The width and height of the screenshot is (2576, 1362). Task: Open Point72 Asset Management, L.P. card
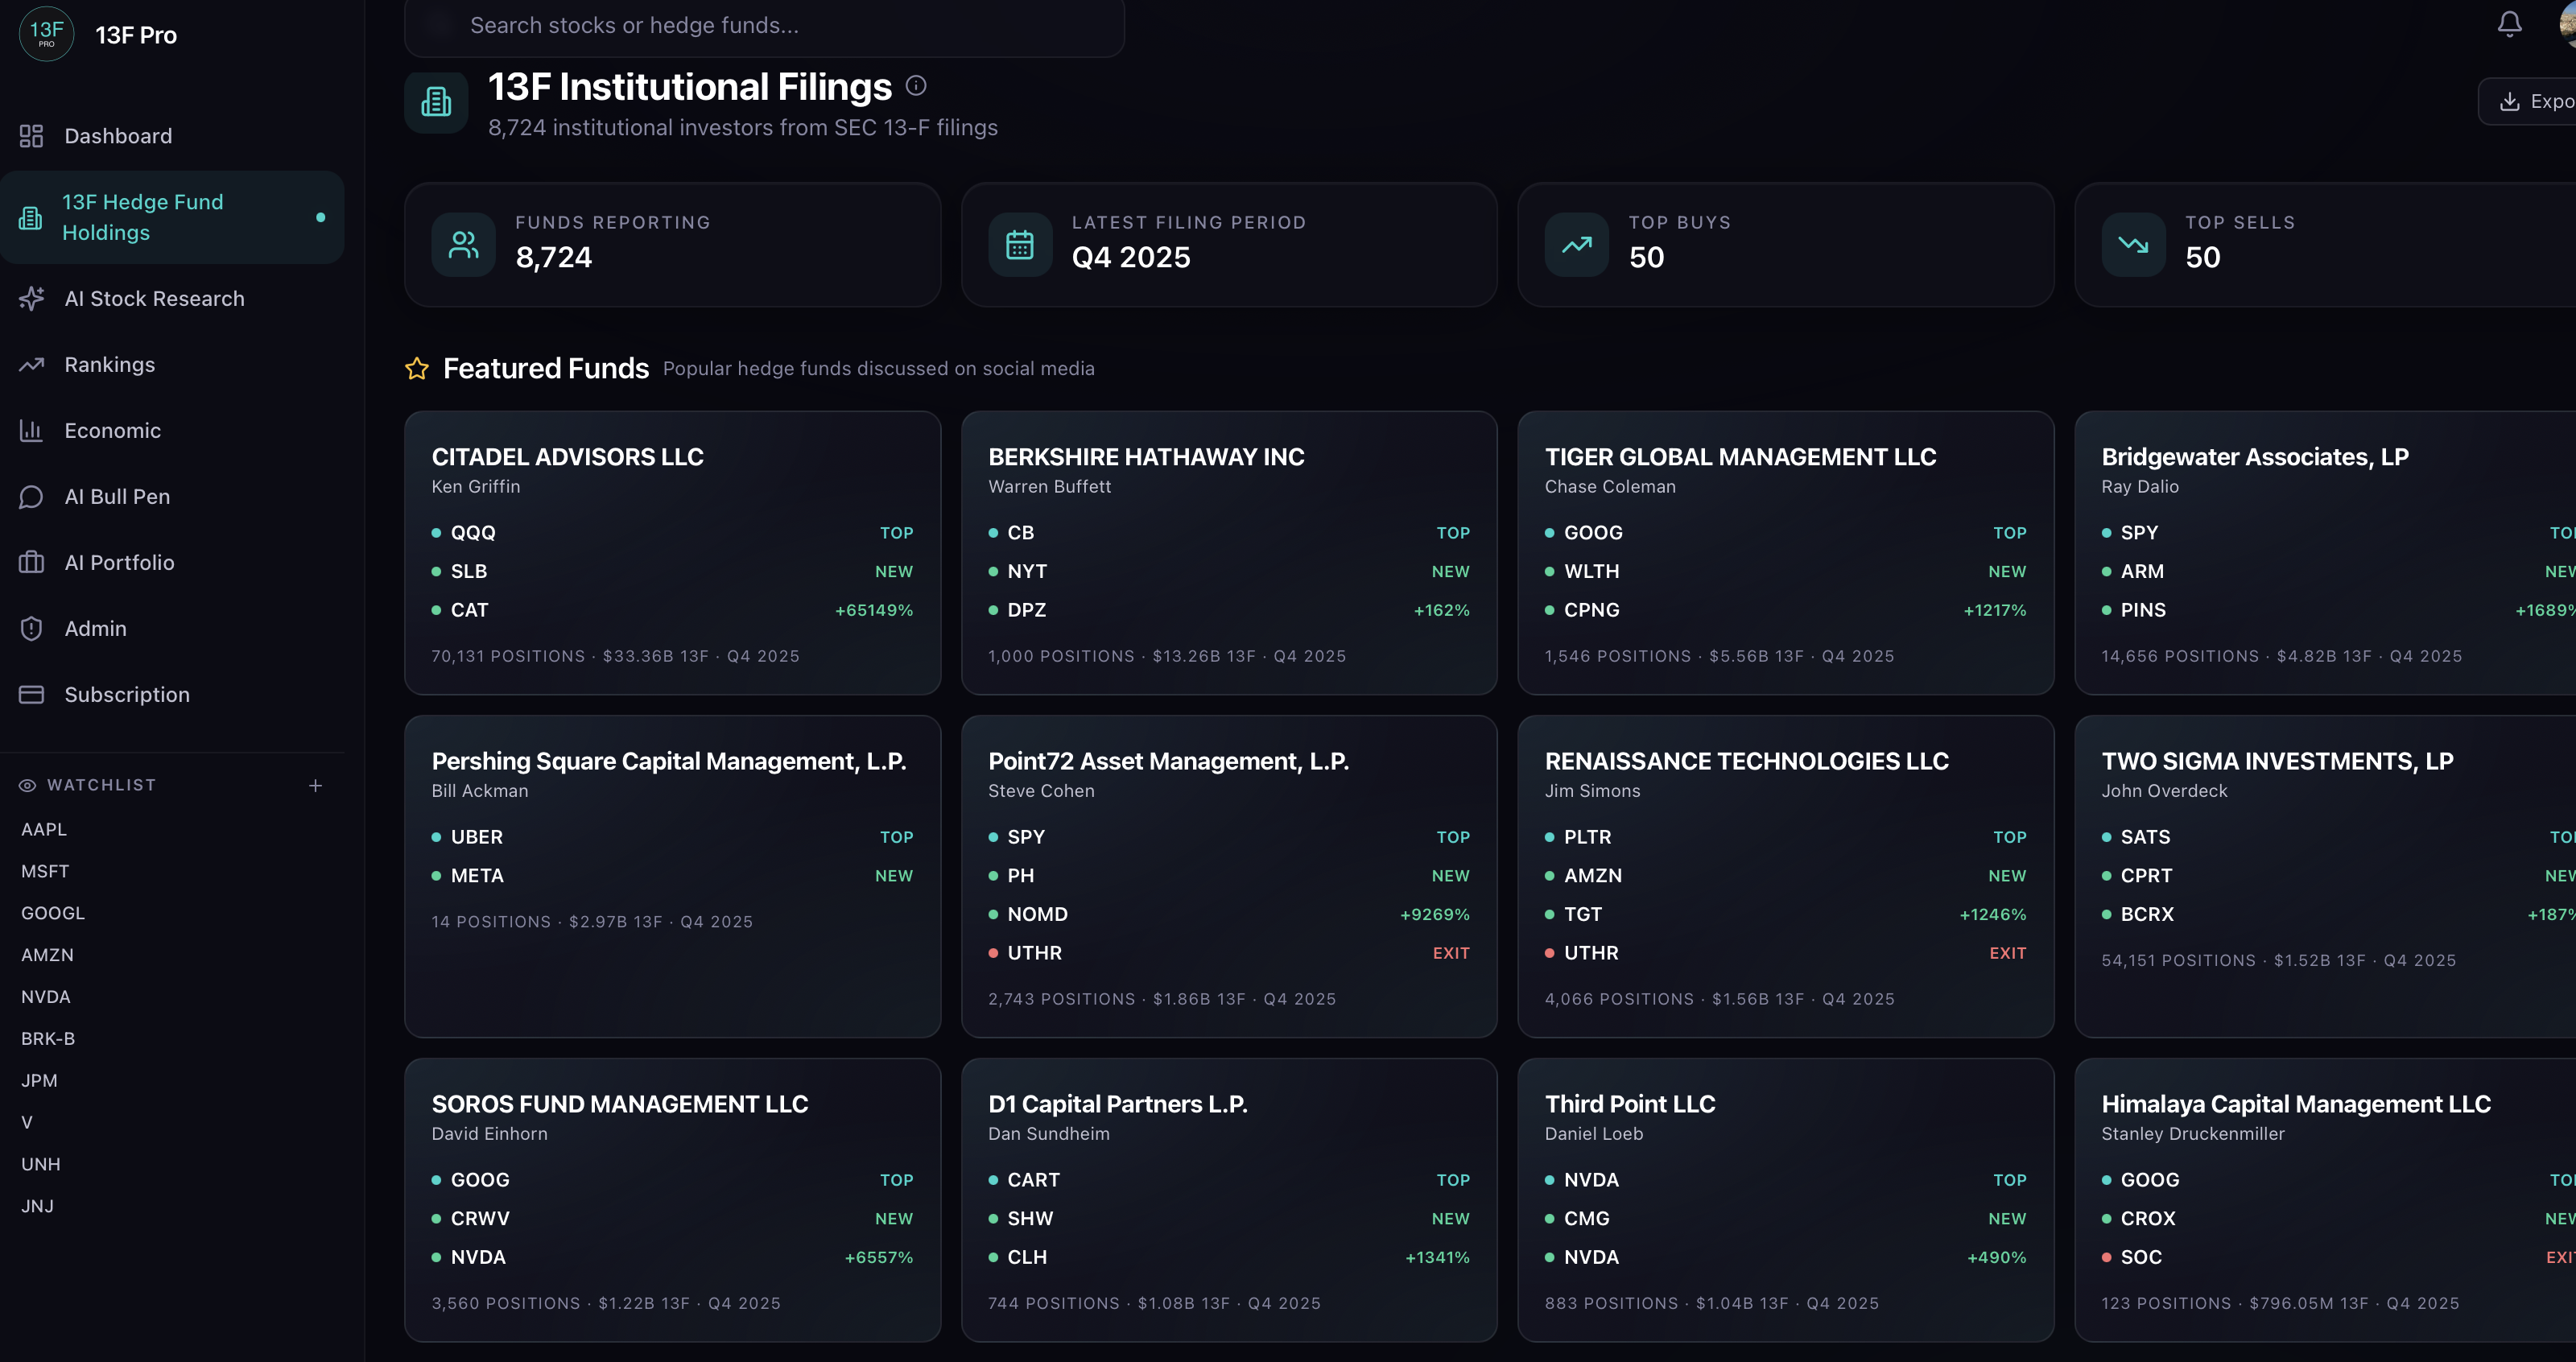coord(1229,876)
